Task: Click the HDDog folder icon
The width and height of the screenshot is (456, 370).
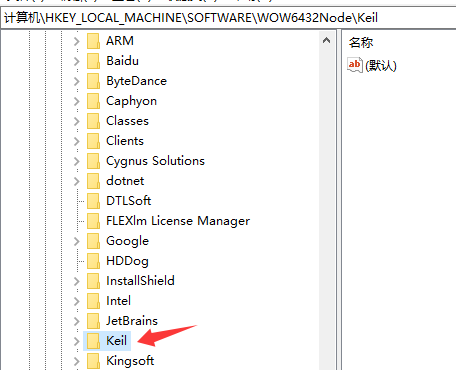Action: click(93, 261)
